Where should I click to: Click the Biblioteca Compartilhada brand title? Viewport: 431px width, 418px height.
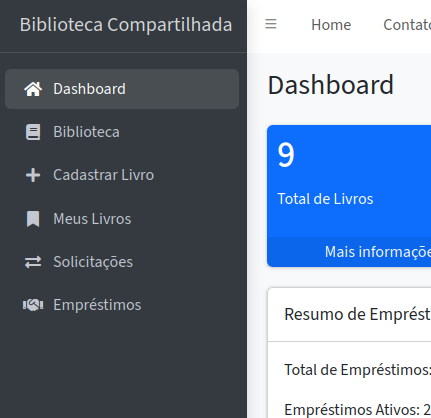point(126,25)
